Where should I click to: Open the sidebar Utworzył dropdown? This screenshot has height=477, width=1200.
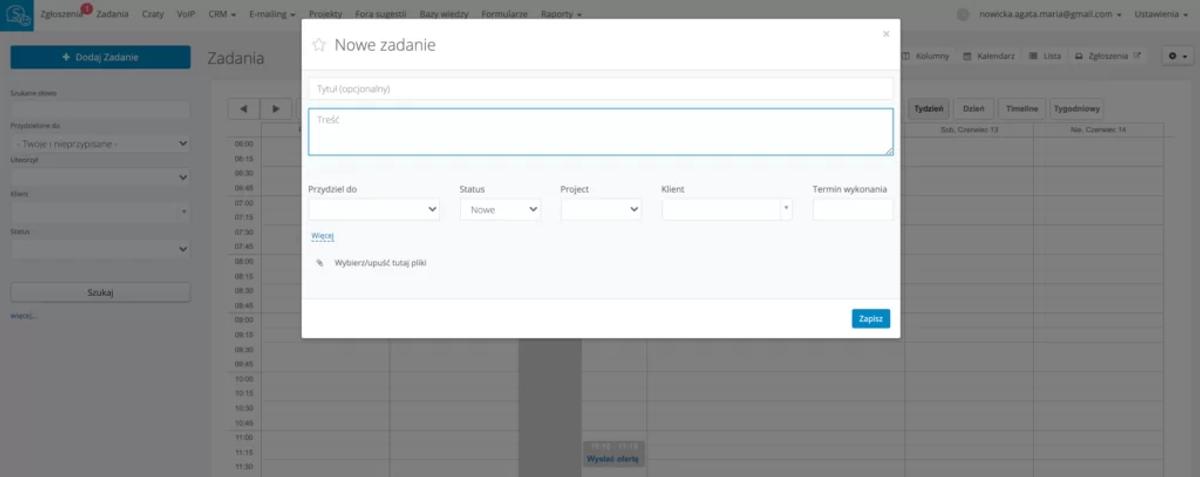tap(100, 177)
